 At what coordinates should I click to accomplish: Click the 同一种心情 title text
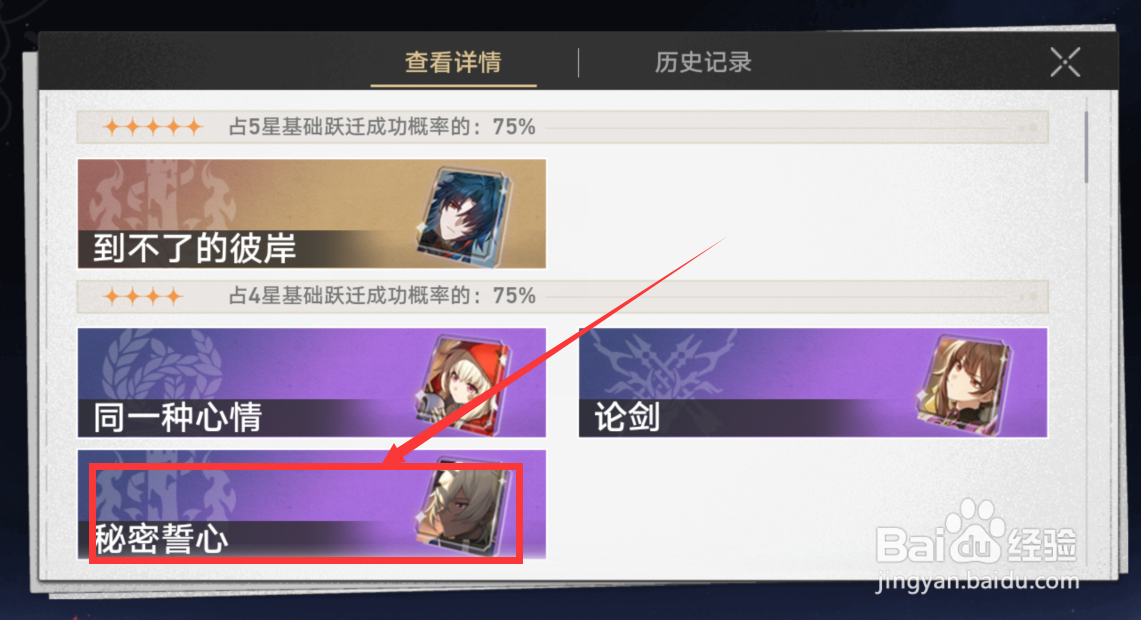pyautogui.click(x=177, y=418)
